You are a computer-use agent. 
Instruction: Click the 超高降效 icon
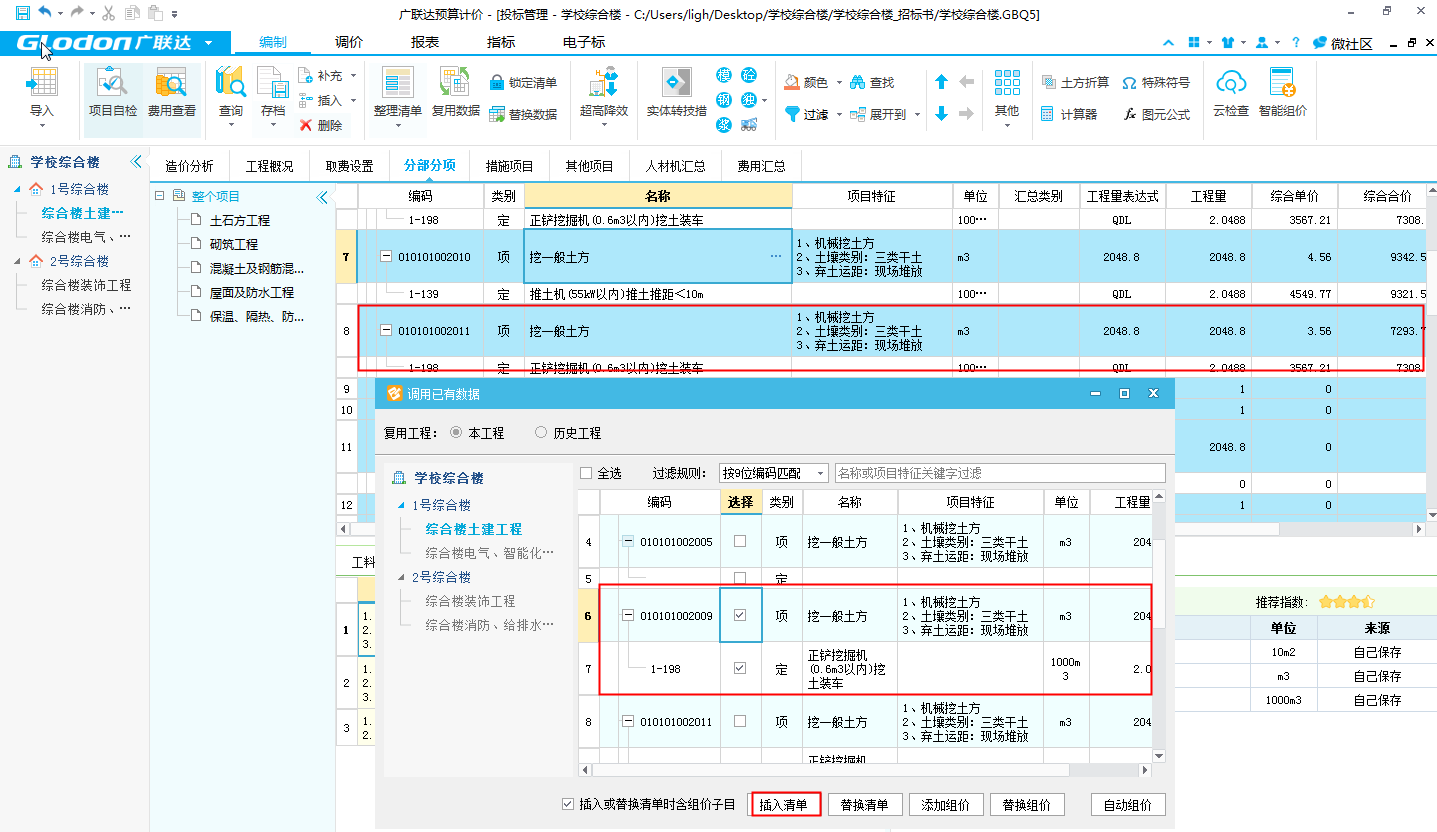tap(604, 84)
